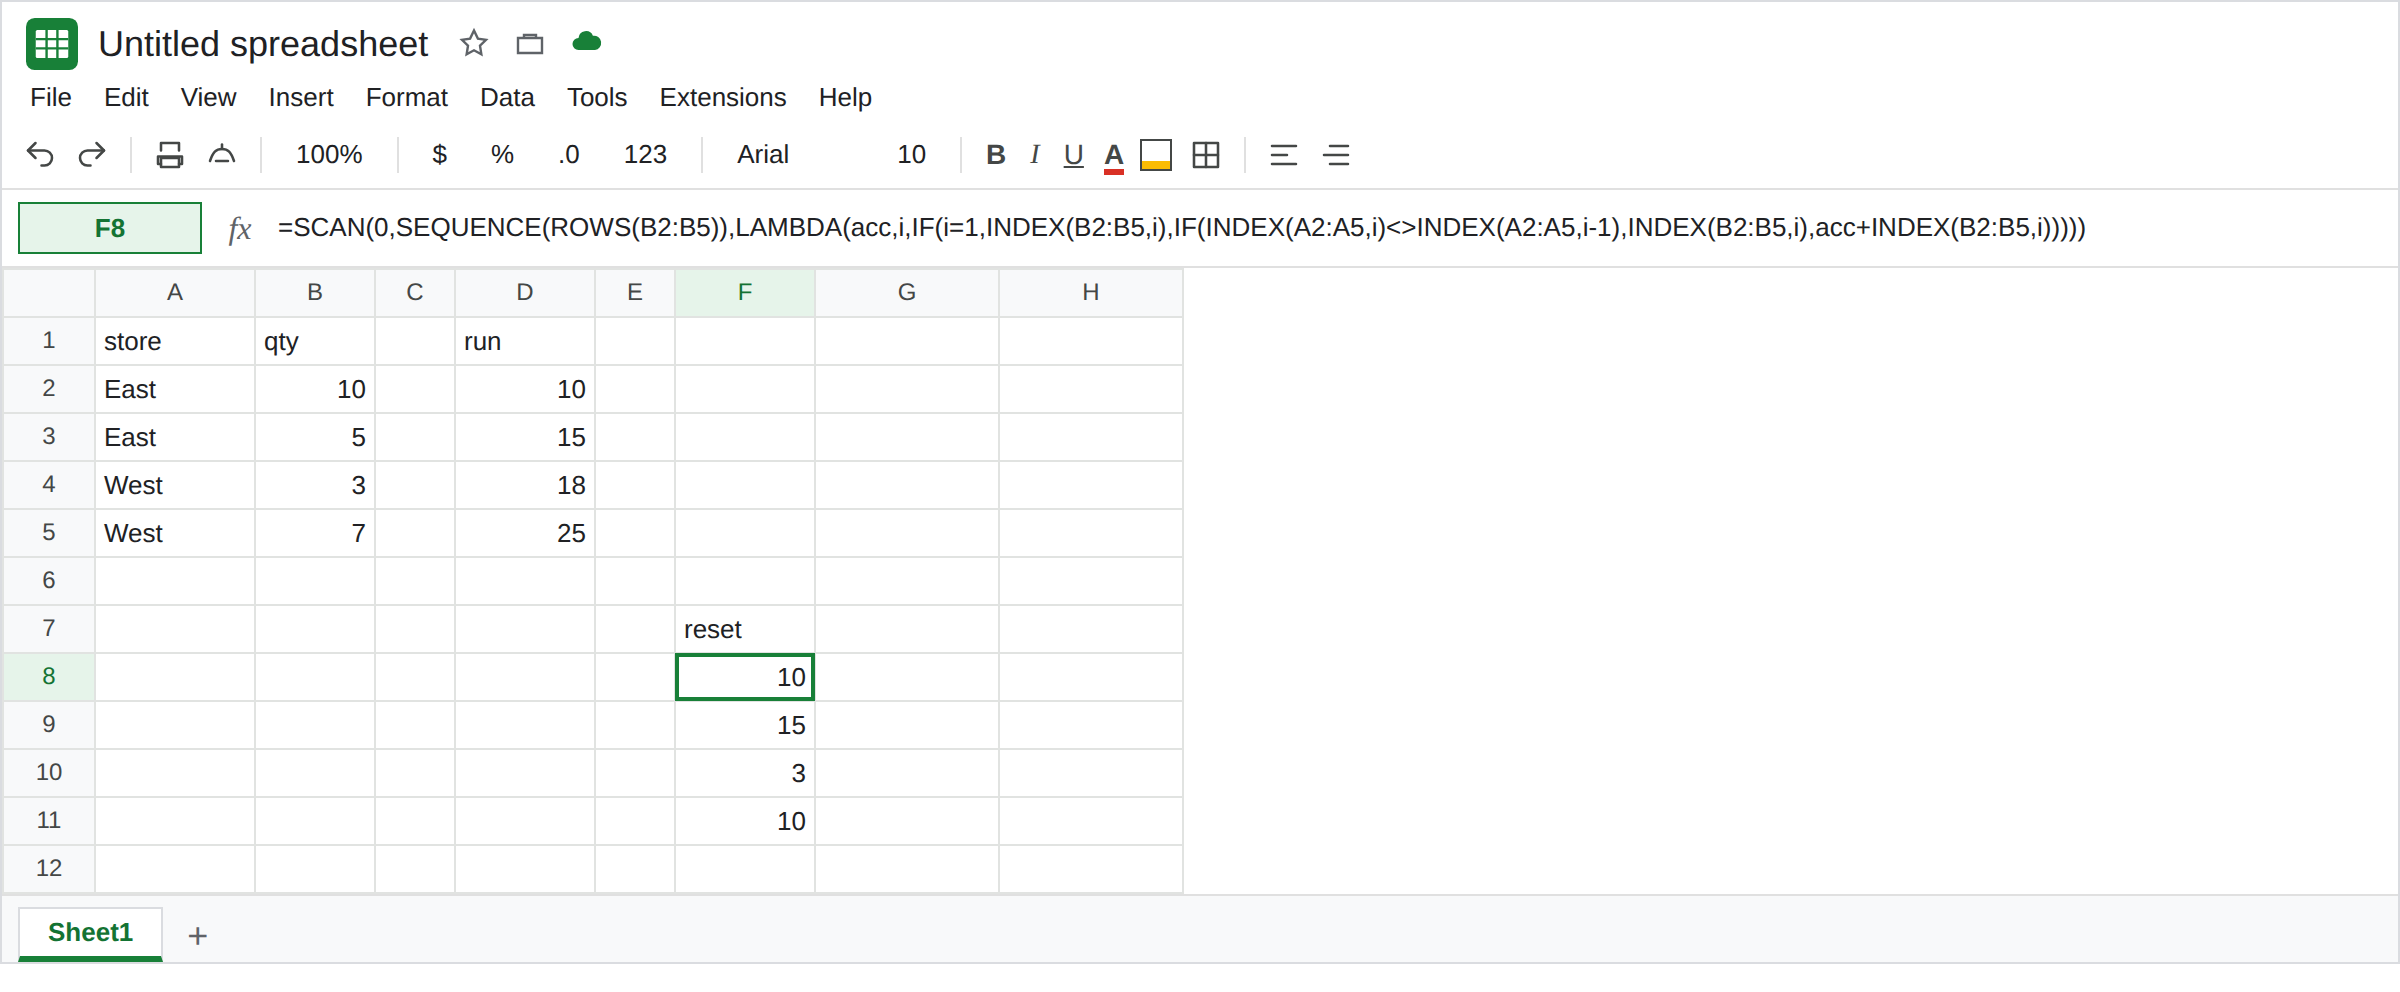Select the paint format tool
This screenshot has width=2400, height=992.
tap(222, 155)
